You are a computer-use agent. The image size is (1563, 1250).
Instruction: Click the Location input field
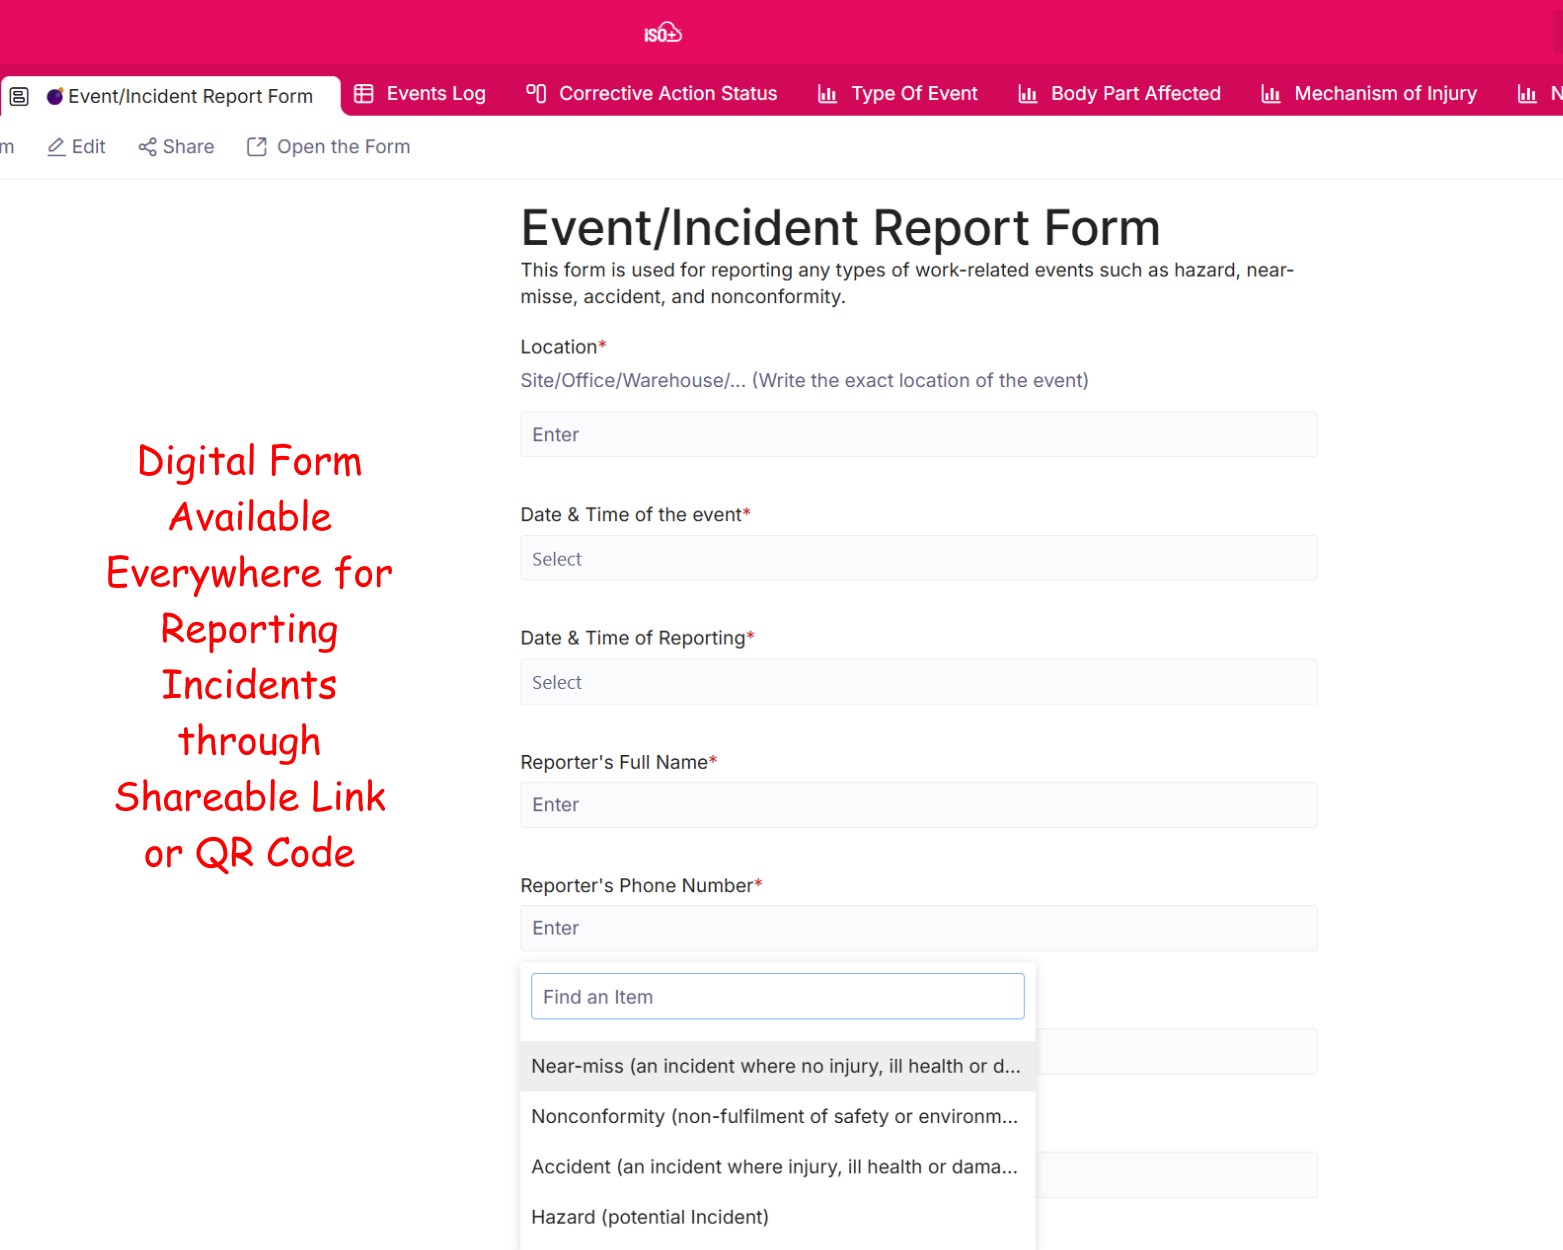[x=918, y=435]
